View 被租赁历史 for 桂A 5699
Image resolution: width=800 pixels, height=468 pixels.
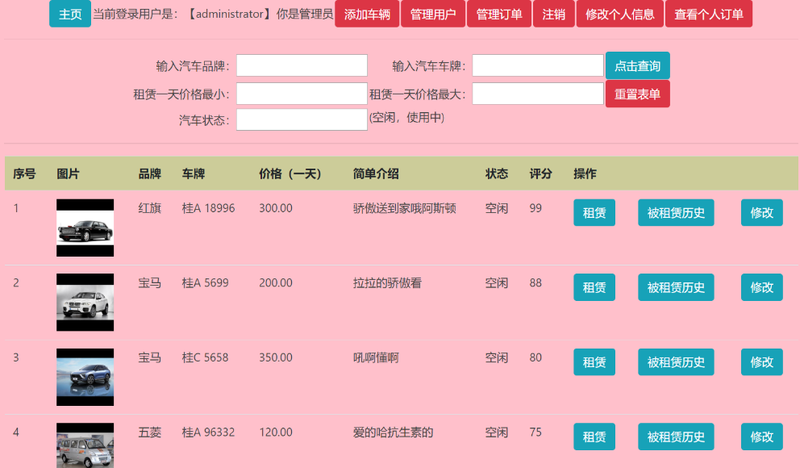click(676, 287)
